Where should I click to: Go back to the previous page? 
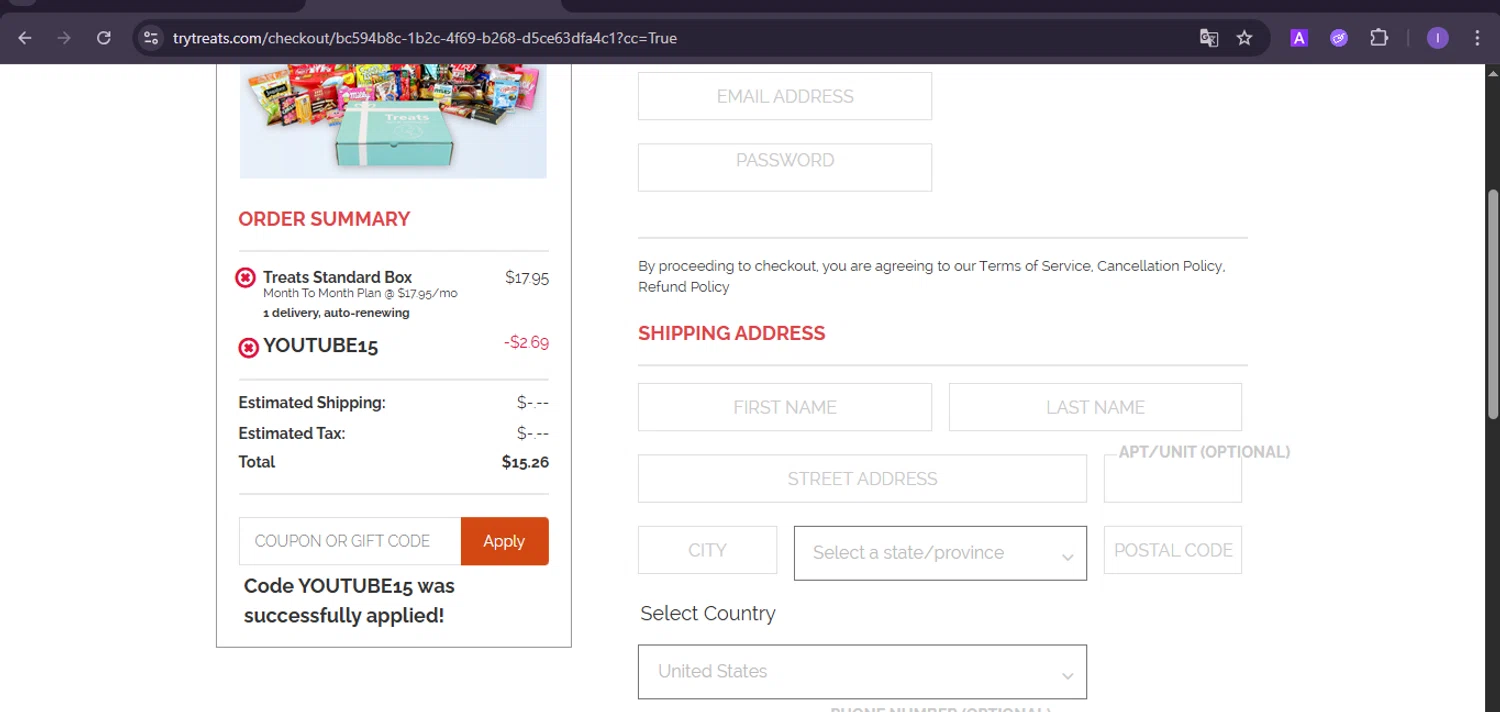pyautogui.click(x=25, y=38)
